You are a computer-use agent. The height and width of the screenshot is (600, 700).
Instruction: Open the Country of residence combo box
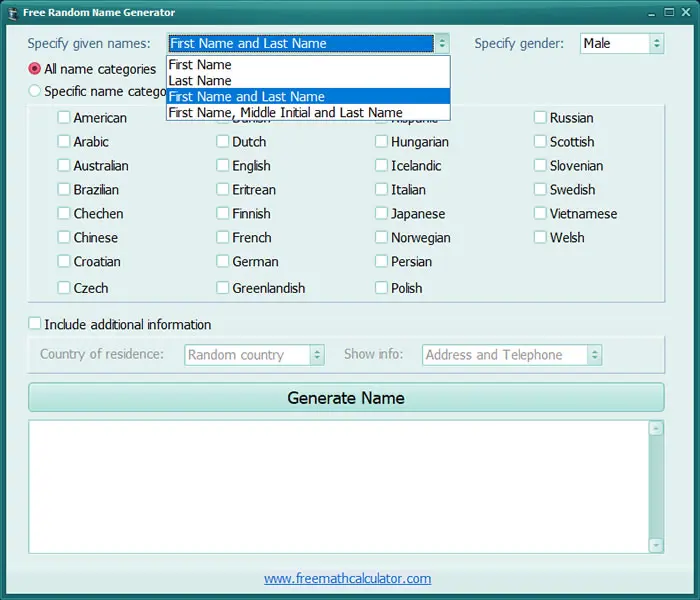[254, 355]
